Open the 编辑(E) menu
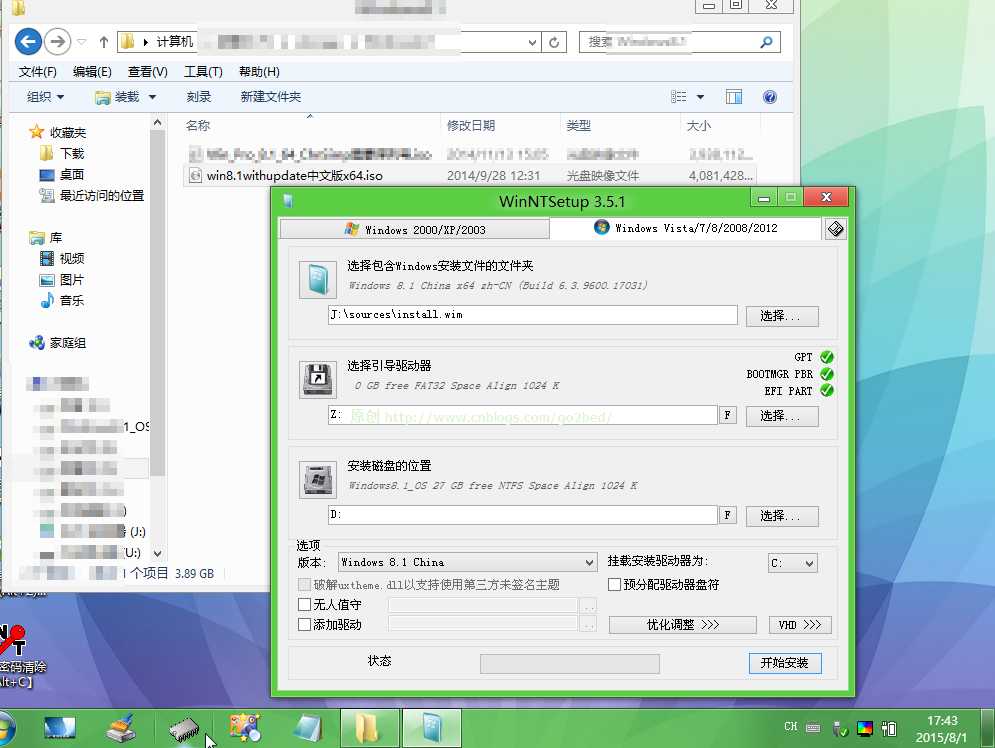This screenshot has width=995, height=748. 92,72
